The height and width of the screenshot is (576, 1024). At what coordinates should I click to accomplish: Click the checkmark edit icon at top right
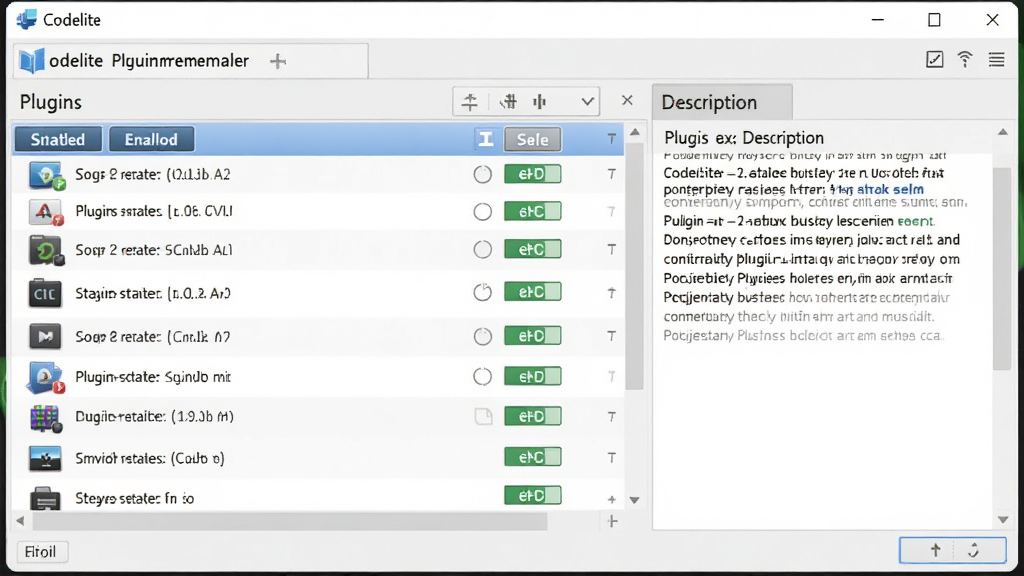click(935, 59)
